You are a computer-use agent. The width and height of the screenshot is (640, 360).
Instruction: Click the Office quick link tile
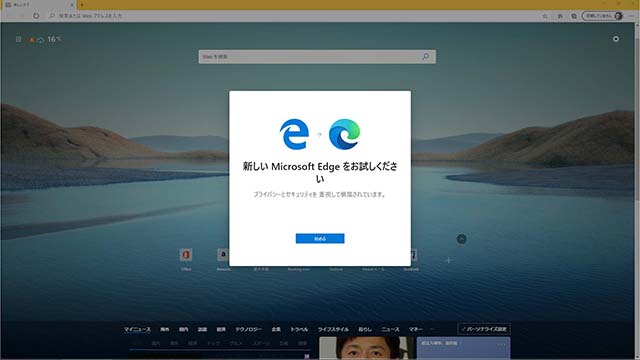click(186, 259)
